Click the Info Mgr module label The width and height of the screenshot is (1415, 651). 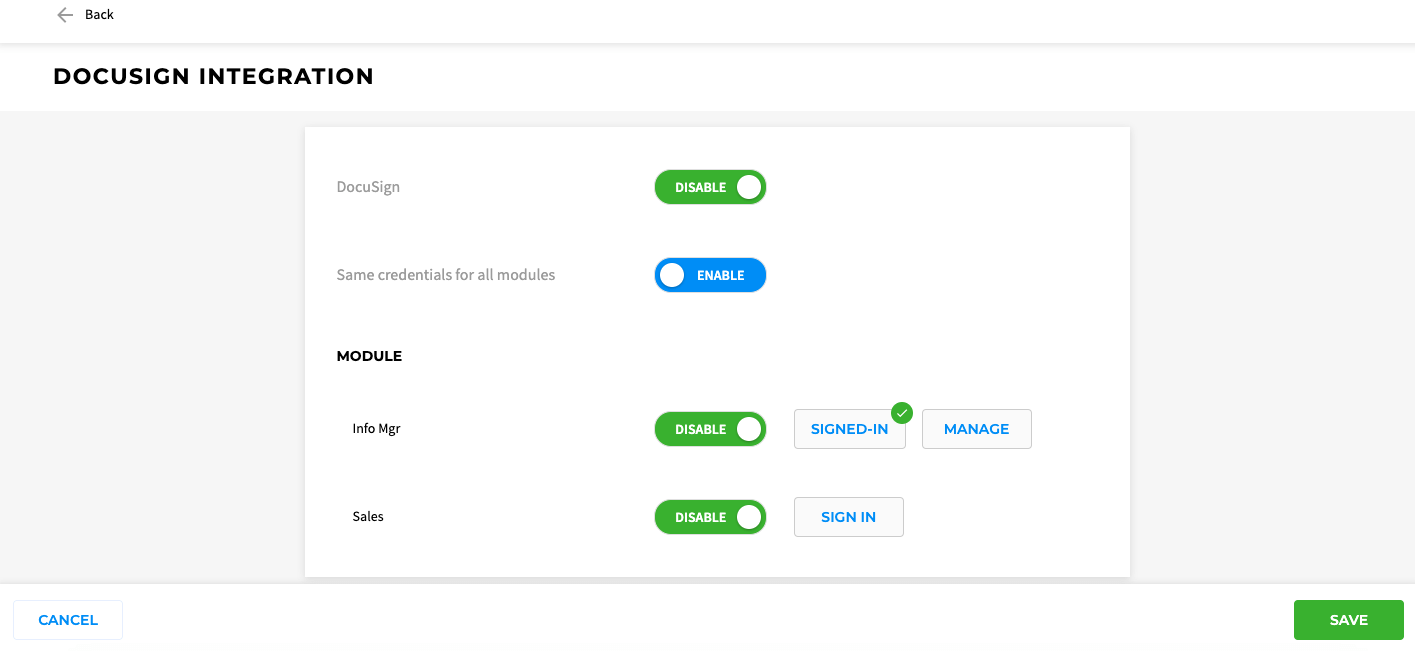point(376,429)
